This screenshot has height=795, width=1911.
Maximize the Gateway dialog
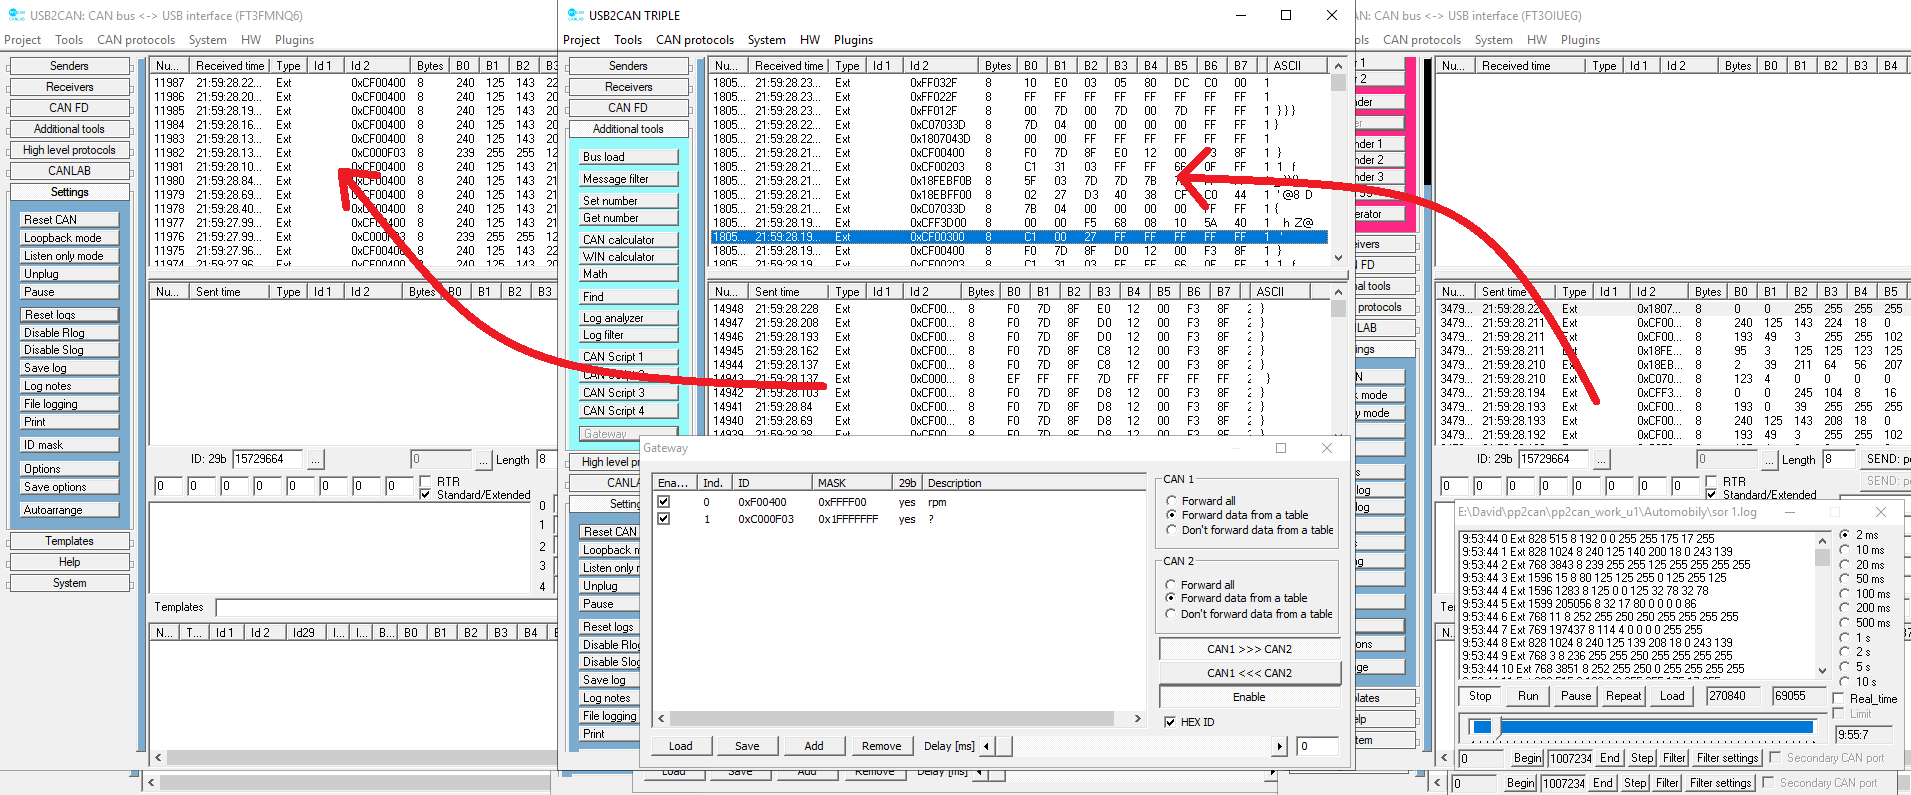click(1281, 448)
